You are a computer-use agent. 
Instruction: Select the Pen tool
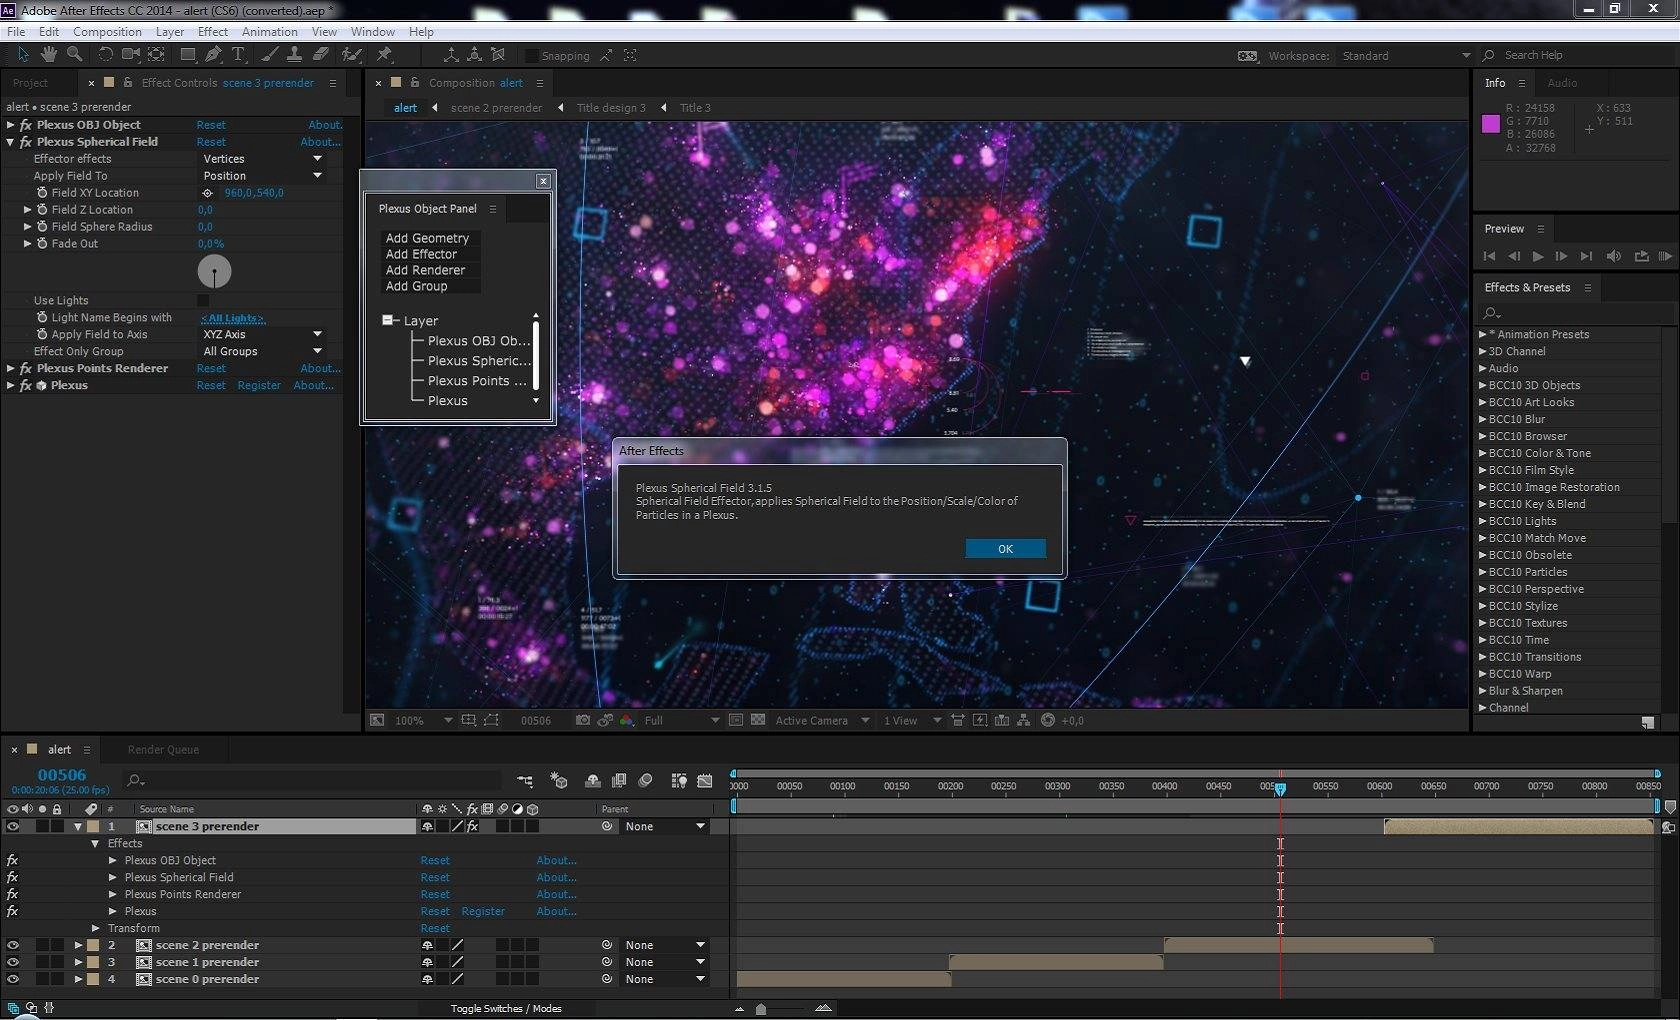[213, 54]
